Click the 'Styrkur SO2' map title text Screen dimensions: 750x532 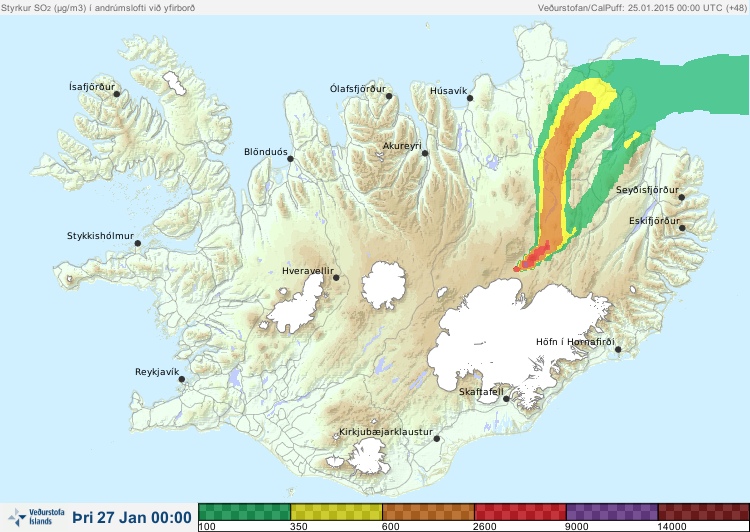coord(98,8)
